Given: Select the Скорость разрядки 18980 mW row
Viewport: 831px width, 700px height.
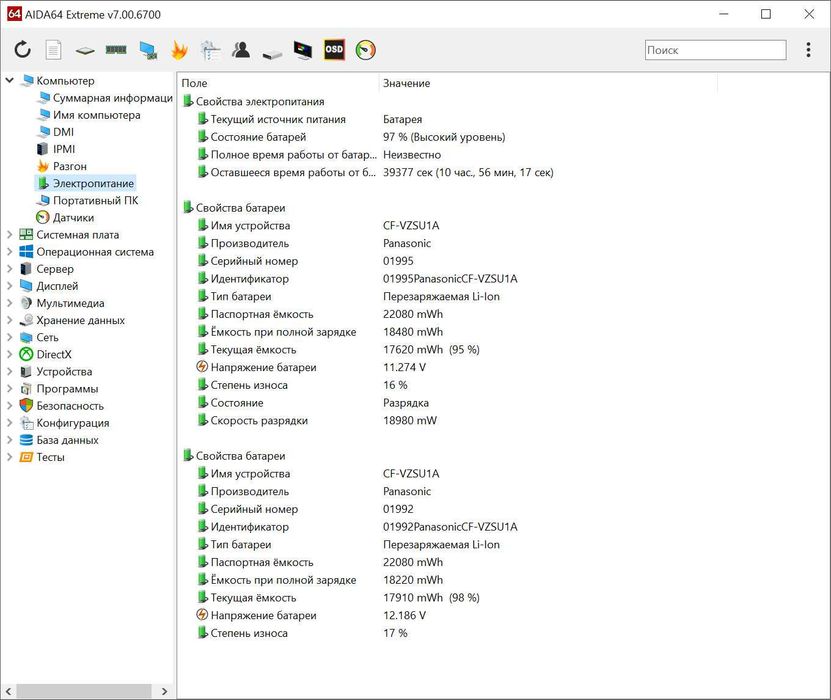Looking at the screenshot, I should click(x=317, y=420).
